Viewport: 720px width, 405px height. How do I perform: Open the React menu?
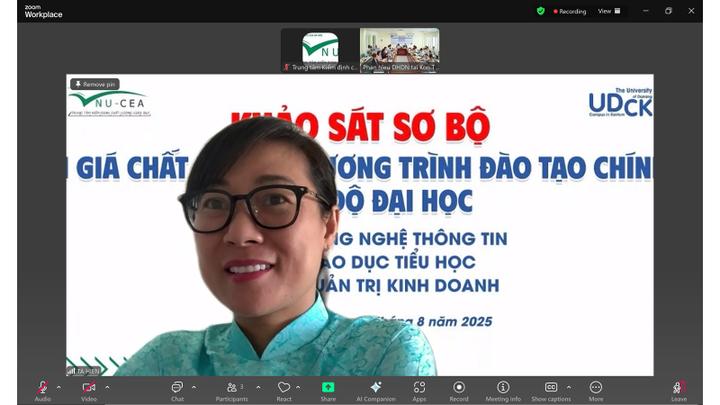(284, 390)
